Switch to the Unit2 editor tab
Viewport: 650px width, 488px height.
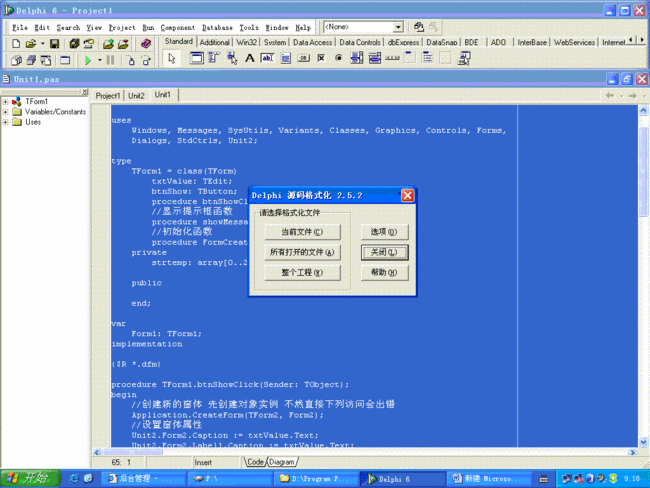[136, 96]
